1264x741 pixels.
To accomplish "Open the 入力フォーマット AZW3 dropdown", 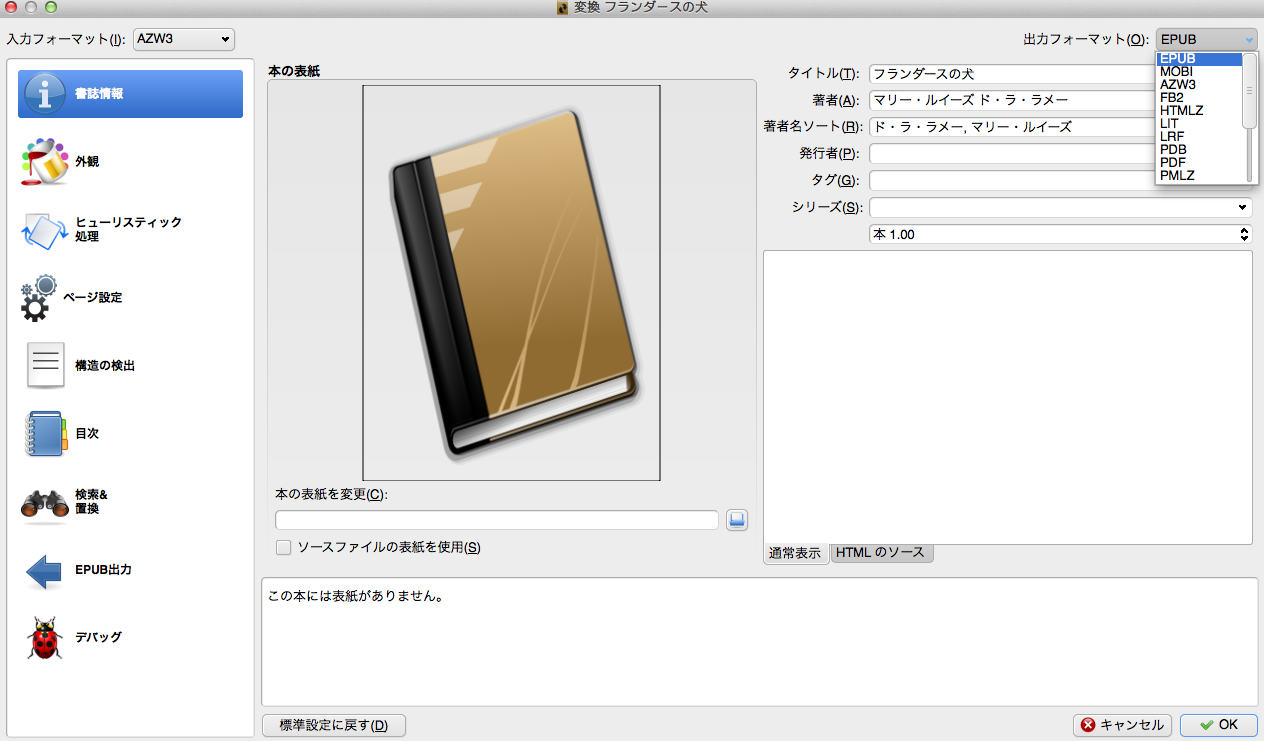I will tap(183, 39).
